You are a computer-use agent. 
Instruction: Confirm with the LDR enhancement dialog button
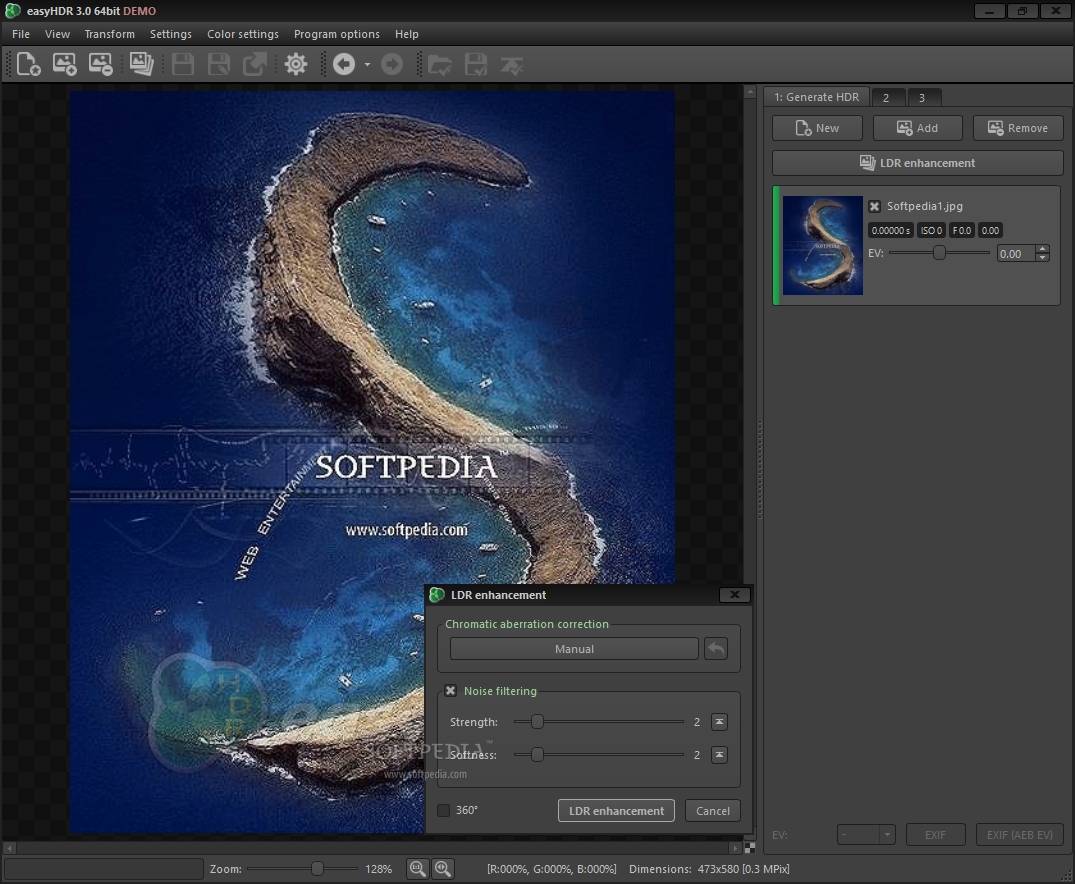[616, 811]
